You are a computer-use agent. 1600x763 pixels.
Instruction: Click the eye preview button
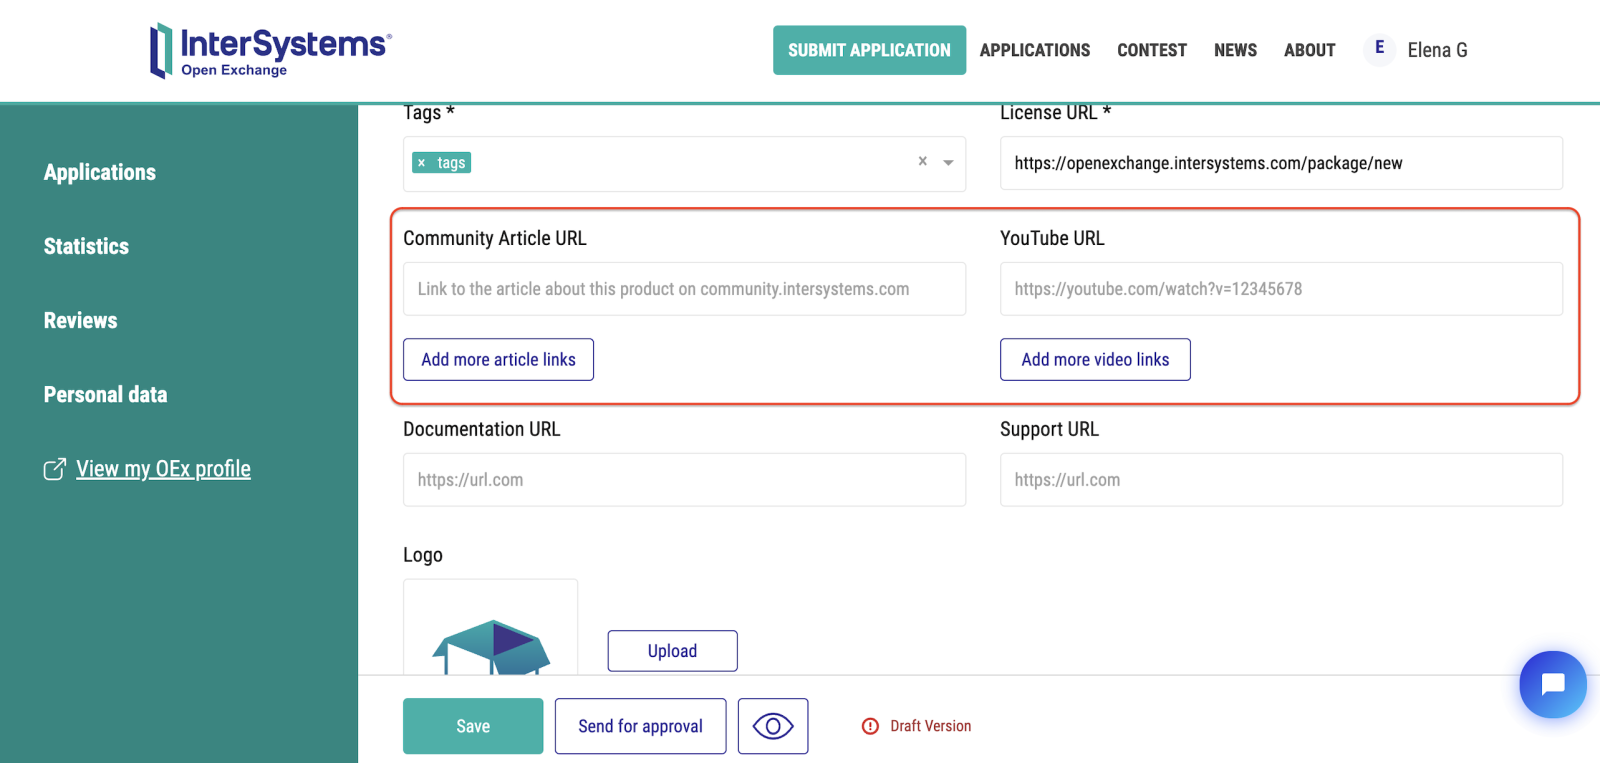[x=772, y=726]
